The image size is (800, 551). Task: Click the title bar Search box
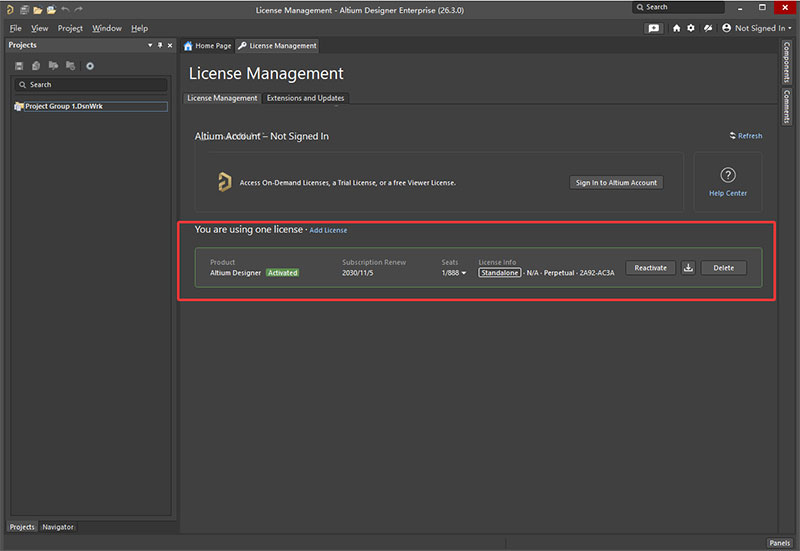coord(678,7)
